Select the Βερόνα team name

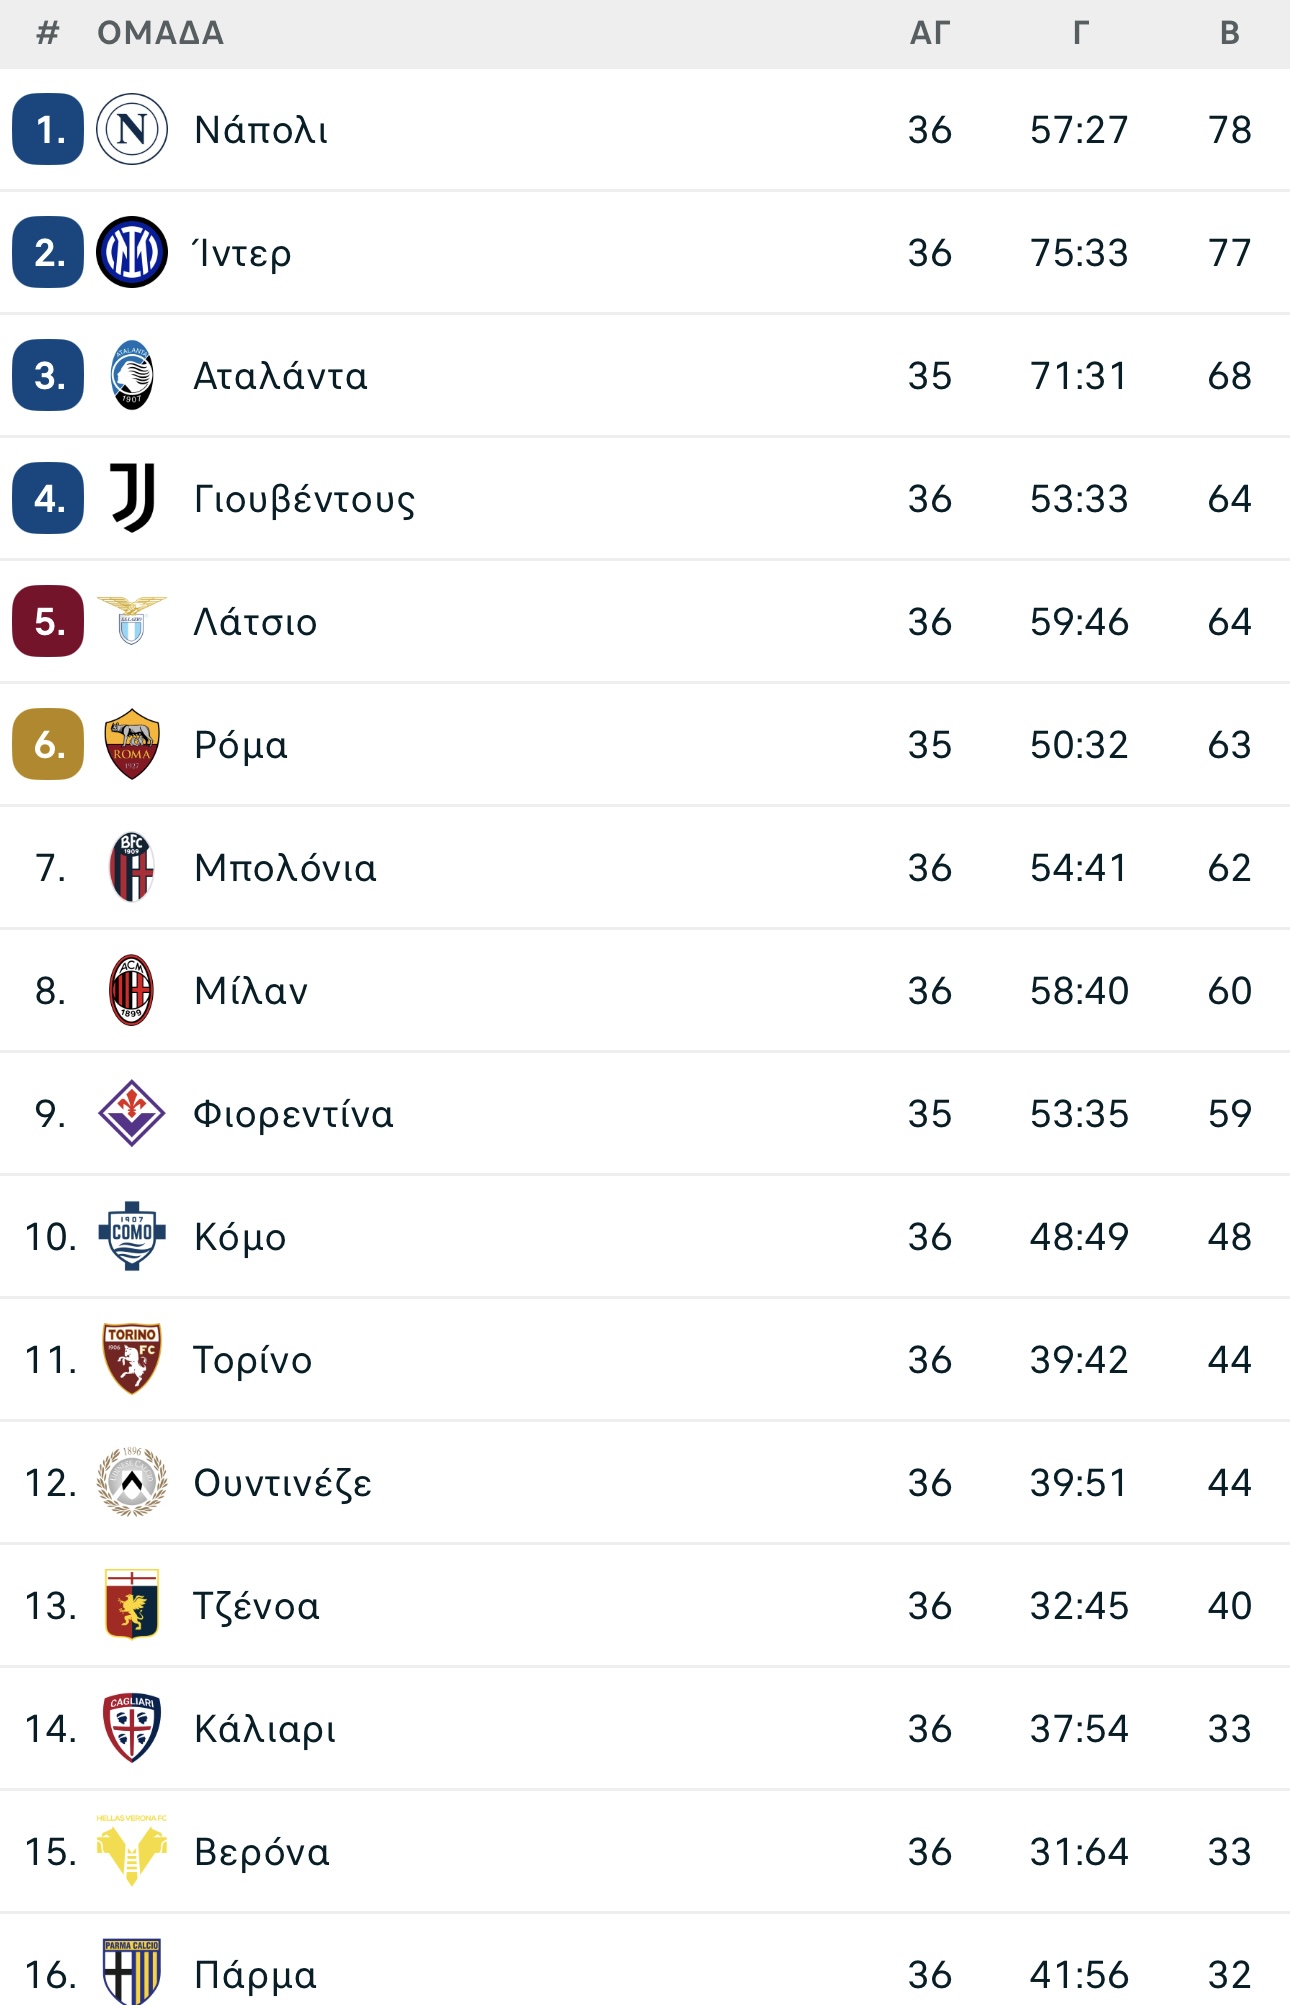coord(262,1852)
